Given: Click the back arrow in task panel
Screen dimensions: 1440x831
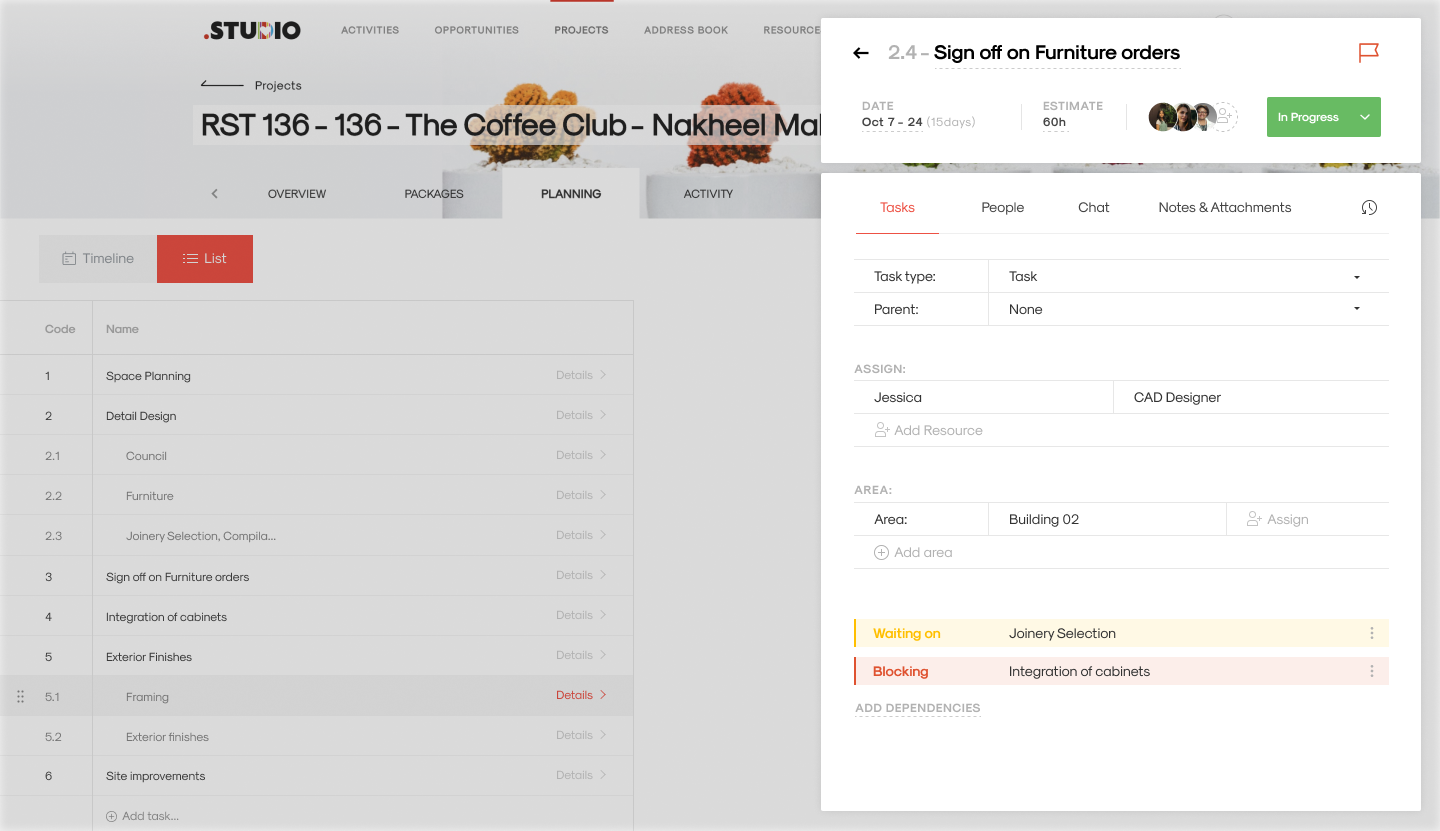Looking at the screenshot, I should pos(861,53).
